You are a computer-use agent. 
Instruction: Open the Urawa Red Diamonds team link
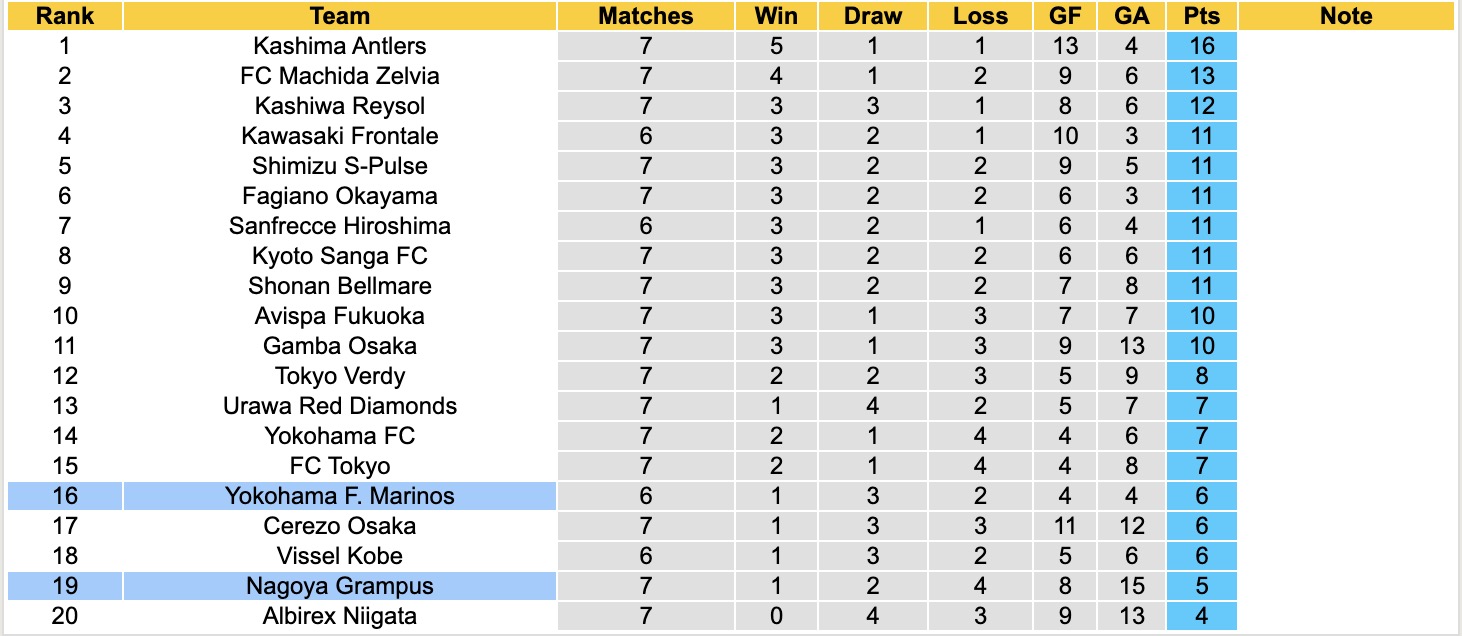(340, 406)
